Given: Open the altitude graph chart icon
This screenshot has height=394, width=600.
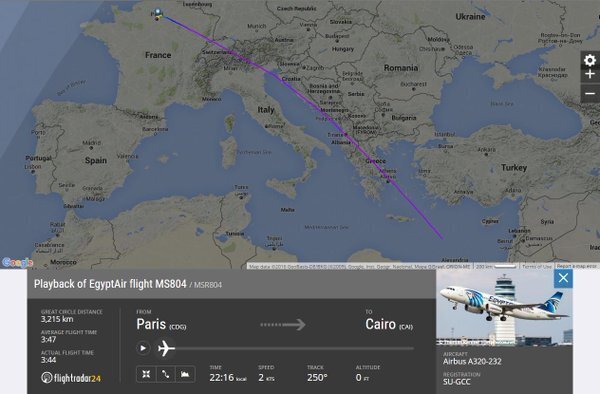Looking at the screenshot, I should [x=185, y=374].
